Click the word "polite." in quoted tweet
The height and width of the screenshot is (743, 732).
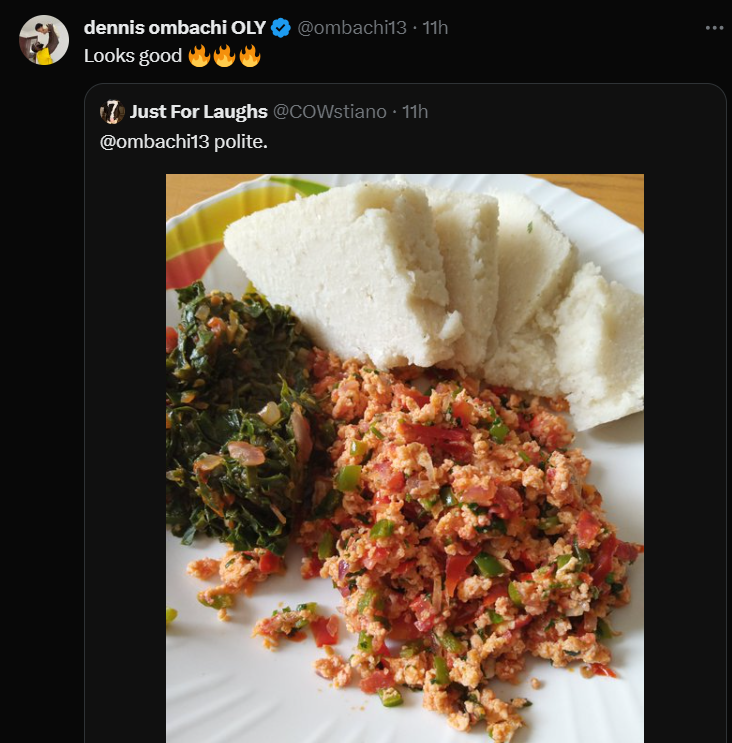pyautogui.click(x=241, y=141)
